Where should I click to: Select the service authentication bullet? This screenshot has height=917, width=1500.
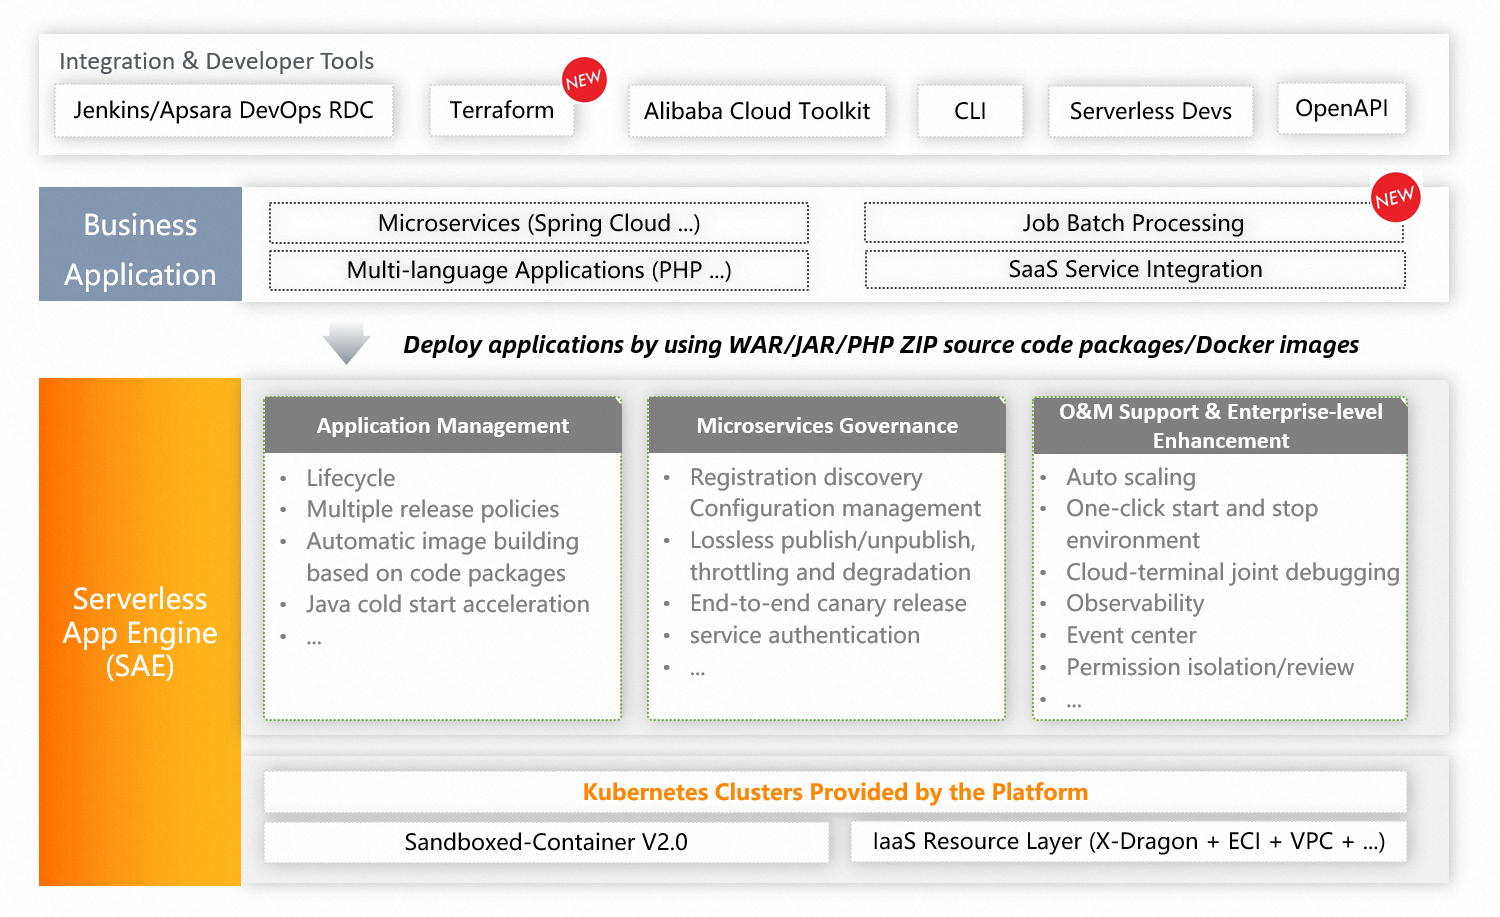(805, 635)
